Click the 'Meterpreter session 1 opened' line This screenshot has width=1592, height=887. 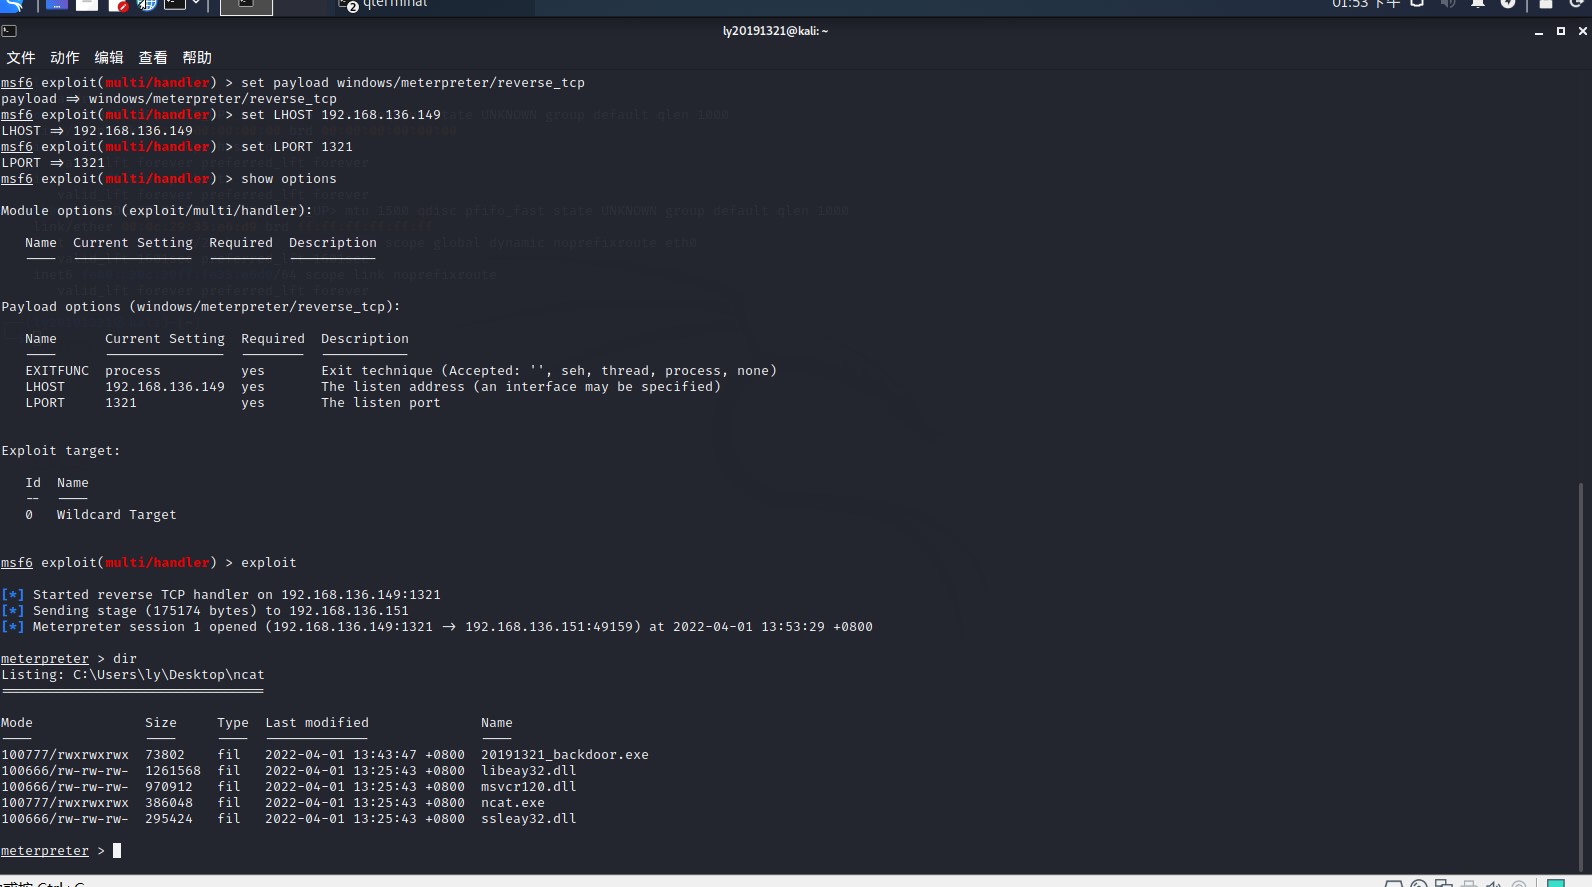tap(437, 627)
